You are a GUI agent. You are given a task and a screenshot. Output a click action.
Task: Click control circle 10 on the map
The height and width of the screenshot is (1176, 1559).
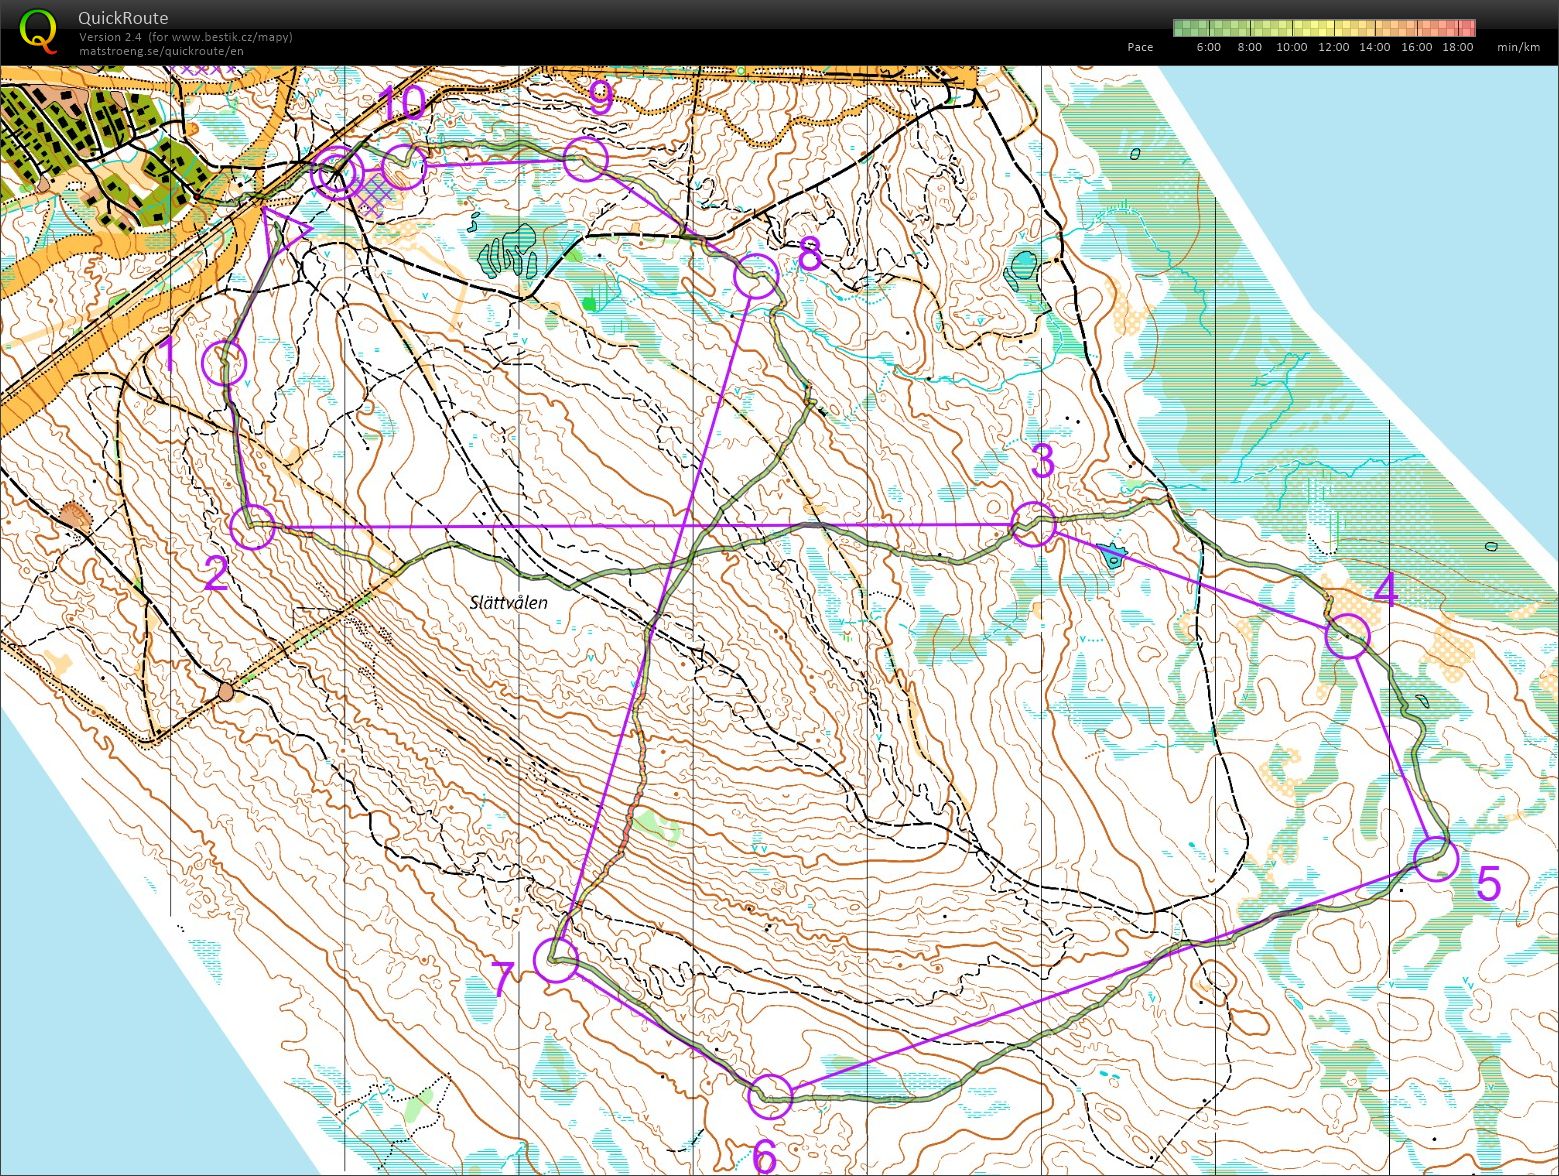coord(404,167)
